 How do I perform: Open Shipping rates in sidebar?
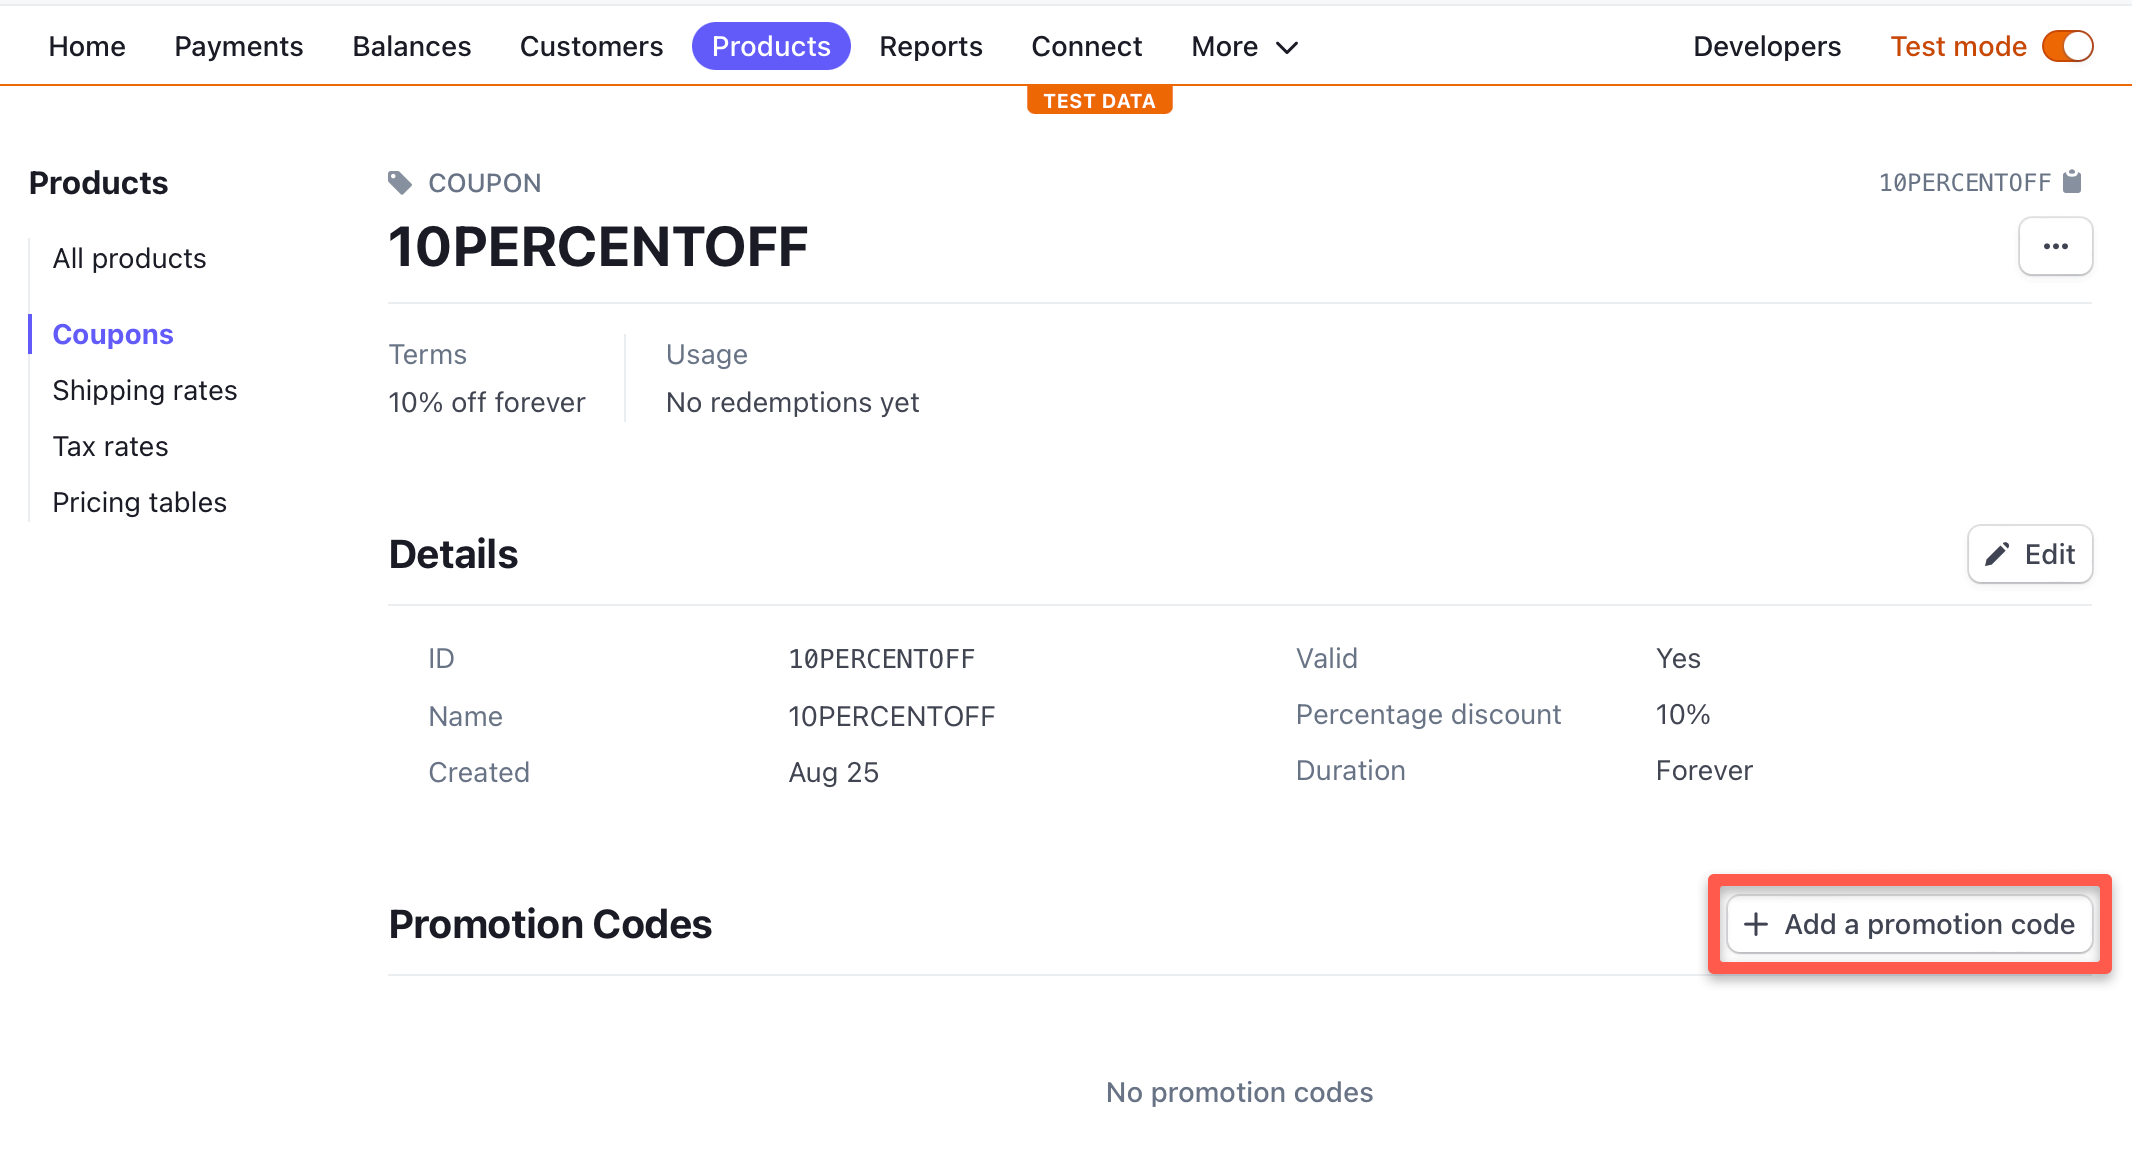145,390
